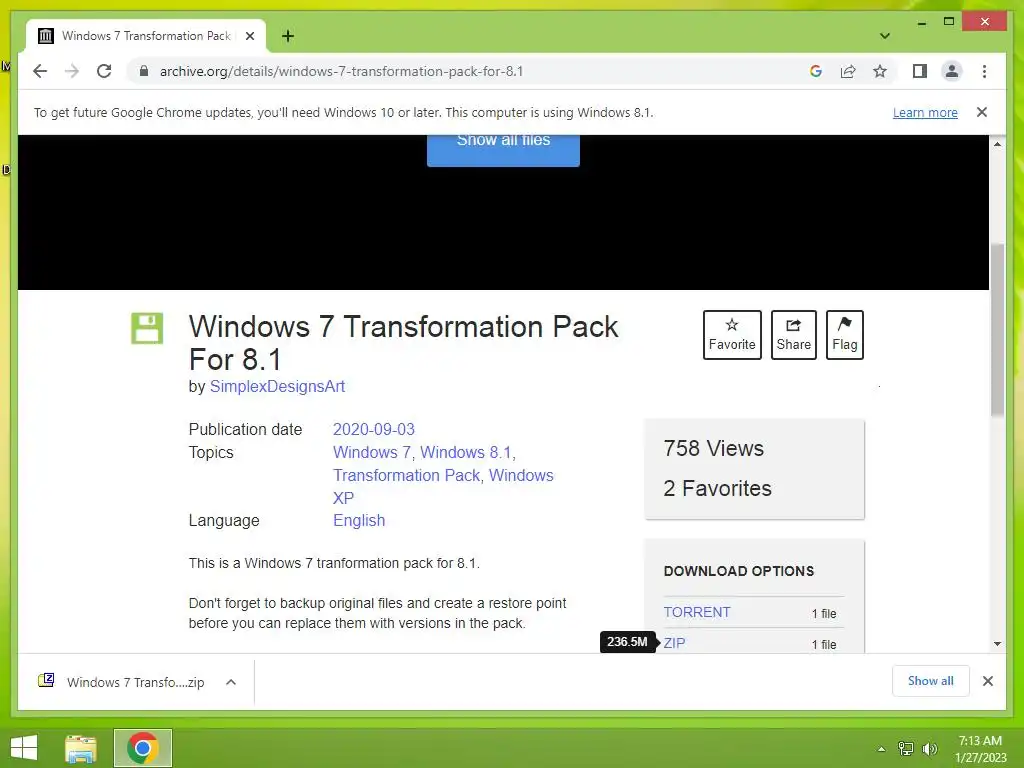Click the page title heading text
Screen dimensions: 1024x768
403,343
